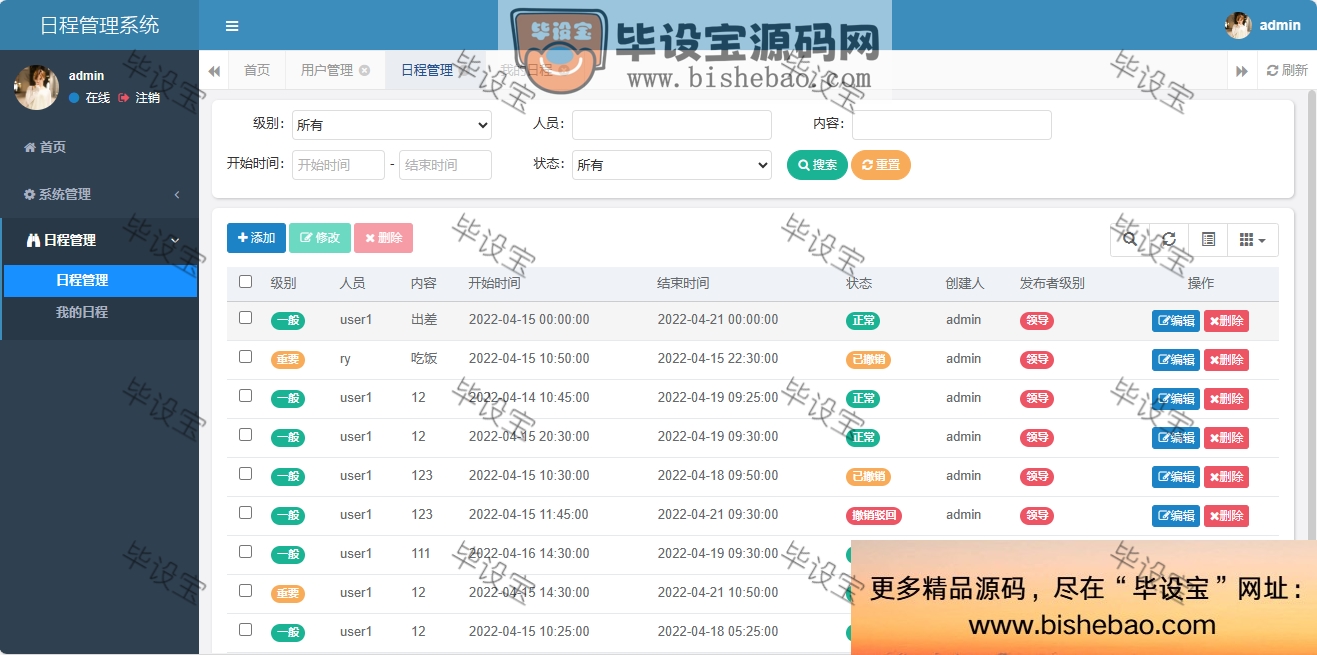Collapse the 日程管理 sidebar group
The image size is (1317, 655).
coord(99,240)
